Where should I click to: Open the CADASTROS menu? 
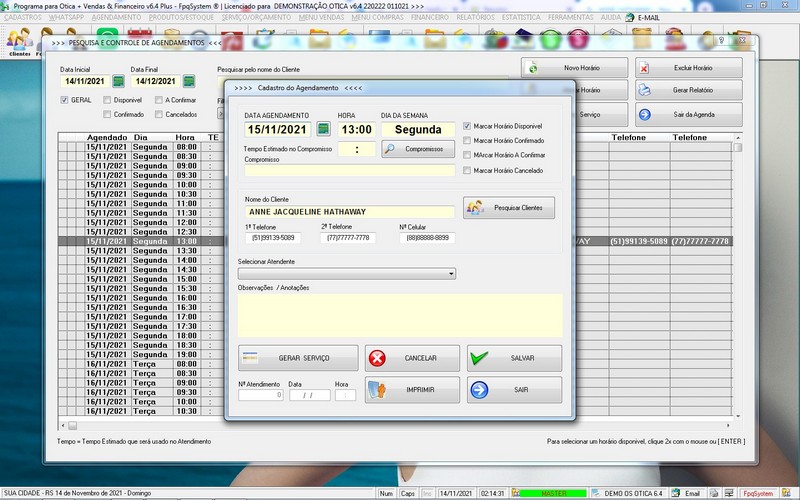tap(23, 17)
